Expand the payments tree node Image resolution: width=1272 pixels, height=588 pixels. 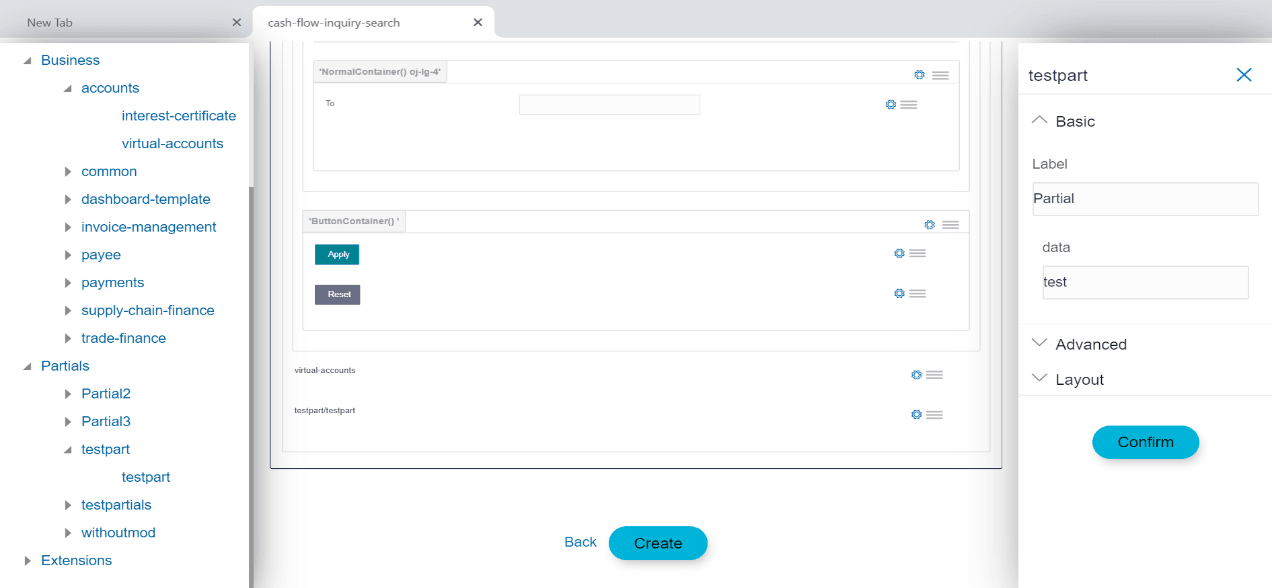click(68, 283)
